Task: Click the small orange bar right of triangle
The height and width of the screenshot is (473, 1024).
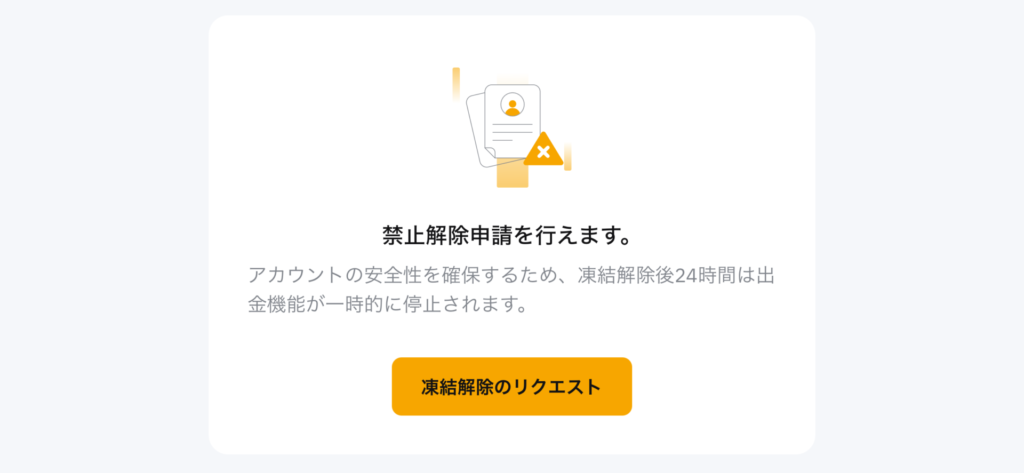Action: click(x=568, y=157)
